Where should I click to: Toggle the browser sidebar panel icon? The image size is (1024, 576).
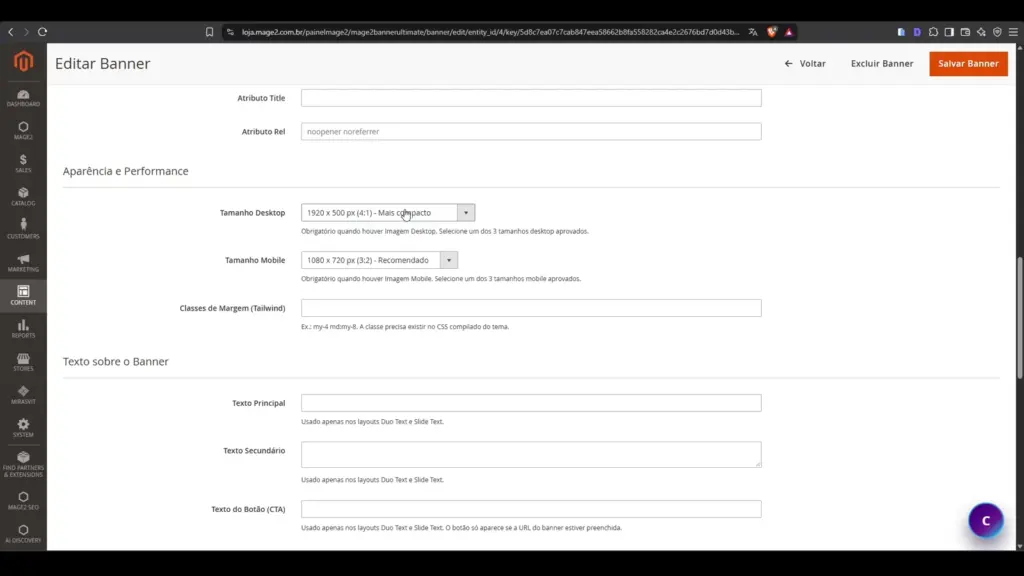click(949, 32)
